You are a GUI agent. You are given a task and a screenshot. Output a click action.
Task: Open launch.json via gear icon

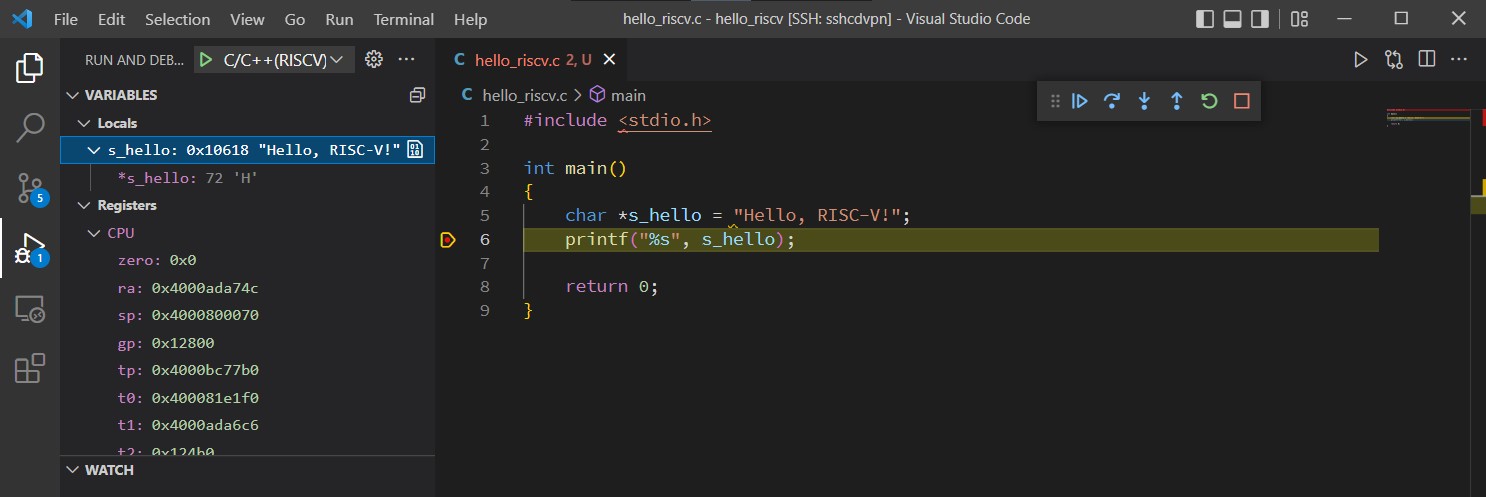374,60
